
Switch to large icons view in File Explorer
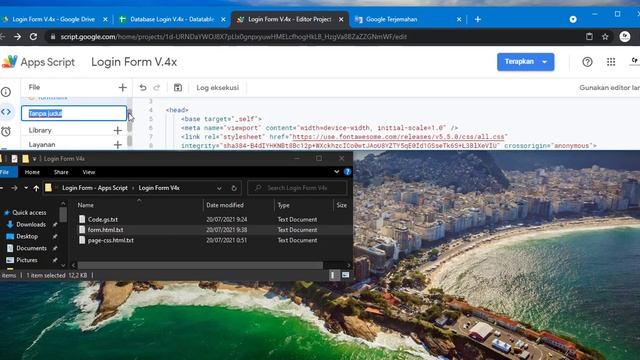point(345,275)
